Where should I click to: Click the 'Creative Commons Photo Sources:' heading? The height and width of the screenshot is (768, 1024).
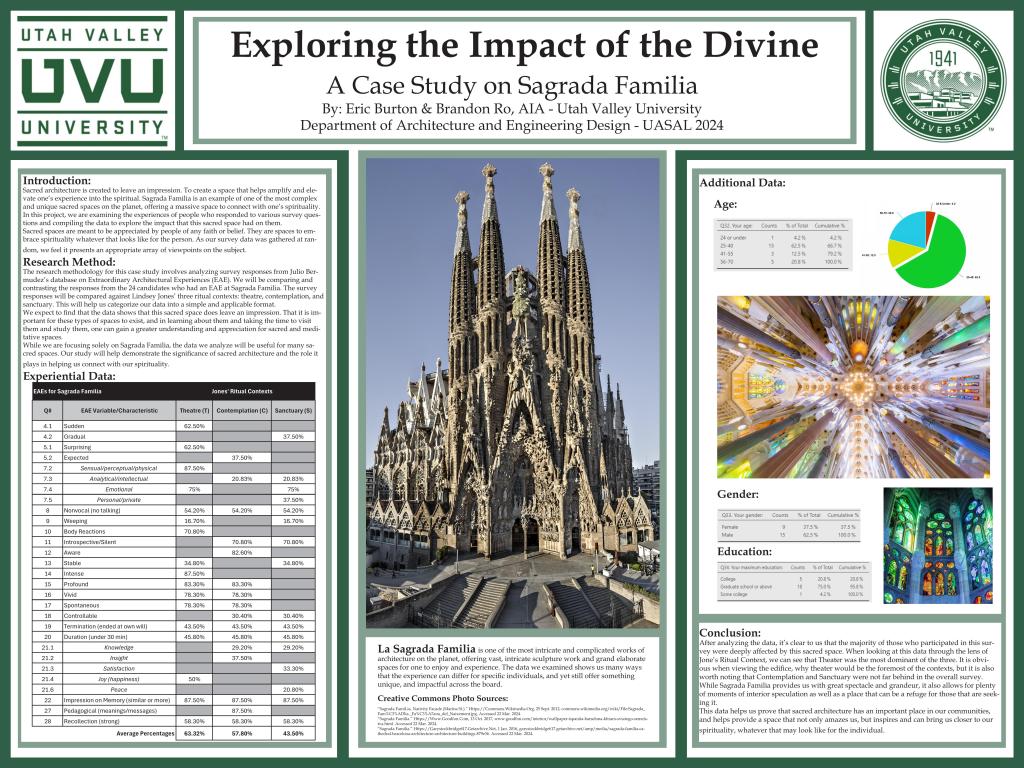tap(443, 696)
